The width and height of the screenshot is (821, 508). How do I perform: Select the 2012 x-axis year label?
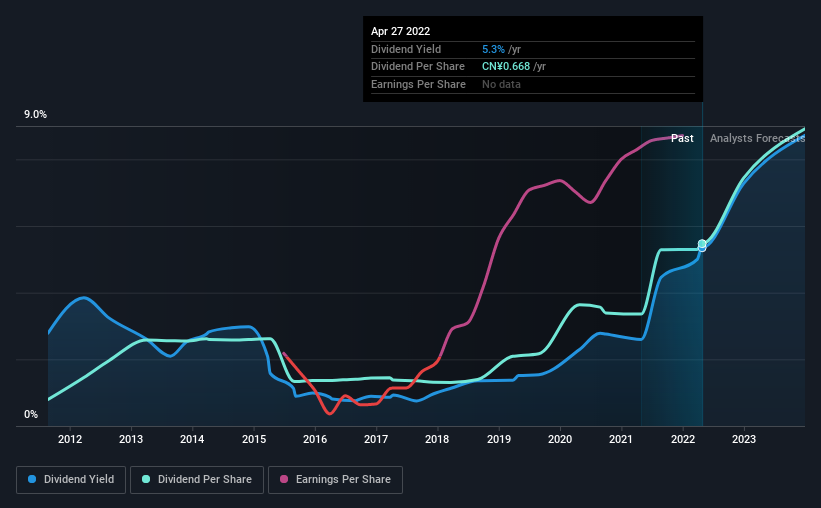point(70,439)
